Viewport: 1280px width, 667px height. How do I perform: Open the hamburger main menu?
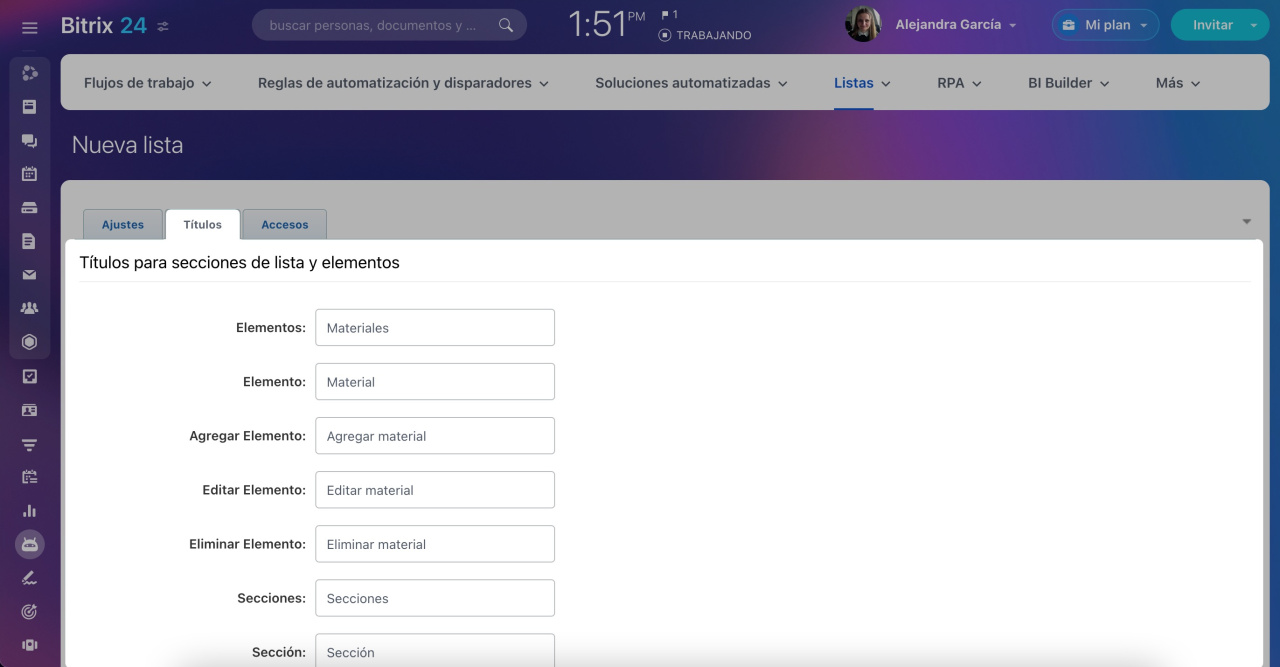click(29, 27)
